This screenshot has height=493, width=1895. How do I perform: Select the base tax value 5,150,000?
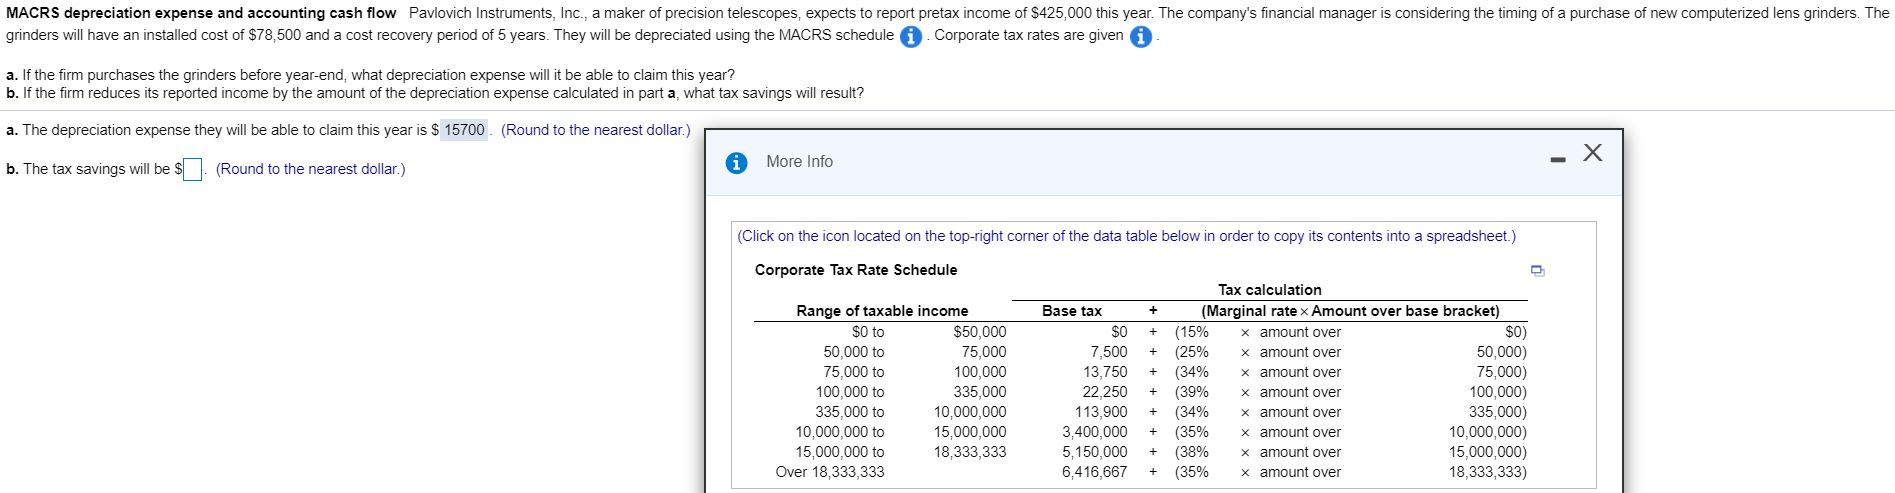[1094, 452]
